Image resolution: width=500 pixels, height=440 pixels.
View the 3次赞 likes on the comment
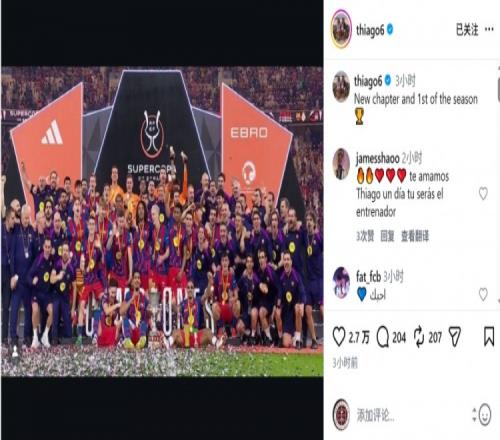point(365,236)
